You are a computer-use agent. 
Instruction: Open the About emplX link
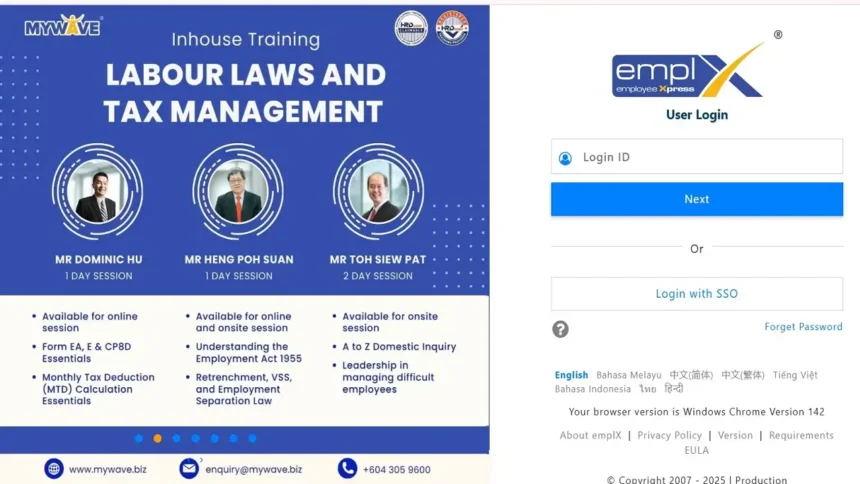[x=590, y=435]
